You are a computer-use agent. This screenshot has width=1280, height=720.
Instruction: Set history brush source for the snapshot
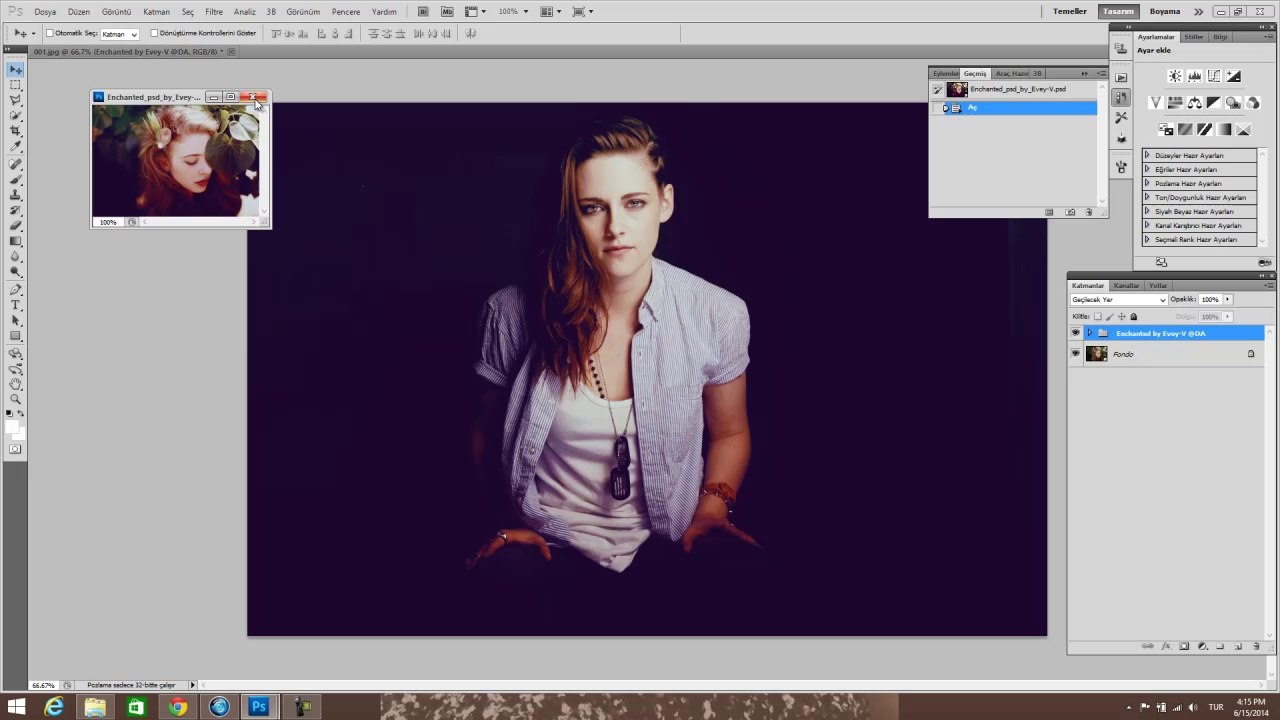click(937, 89)
